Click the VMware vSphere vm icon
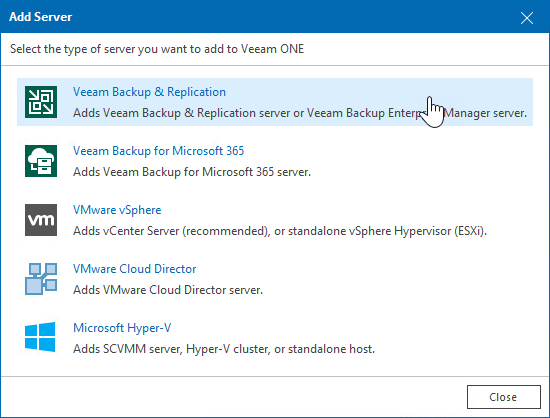 (41, 220)
